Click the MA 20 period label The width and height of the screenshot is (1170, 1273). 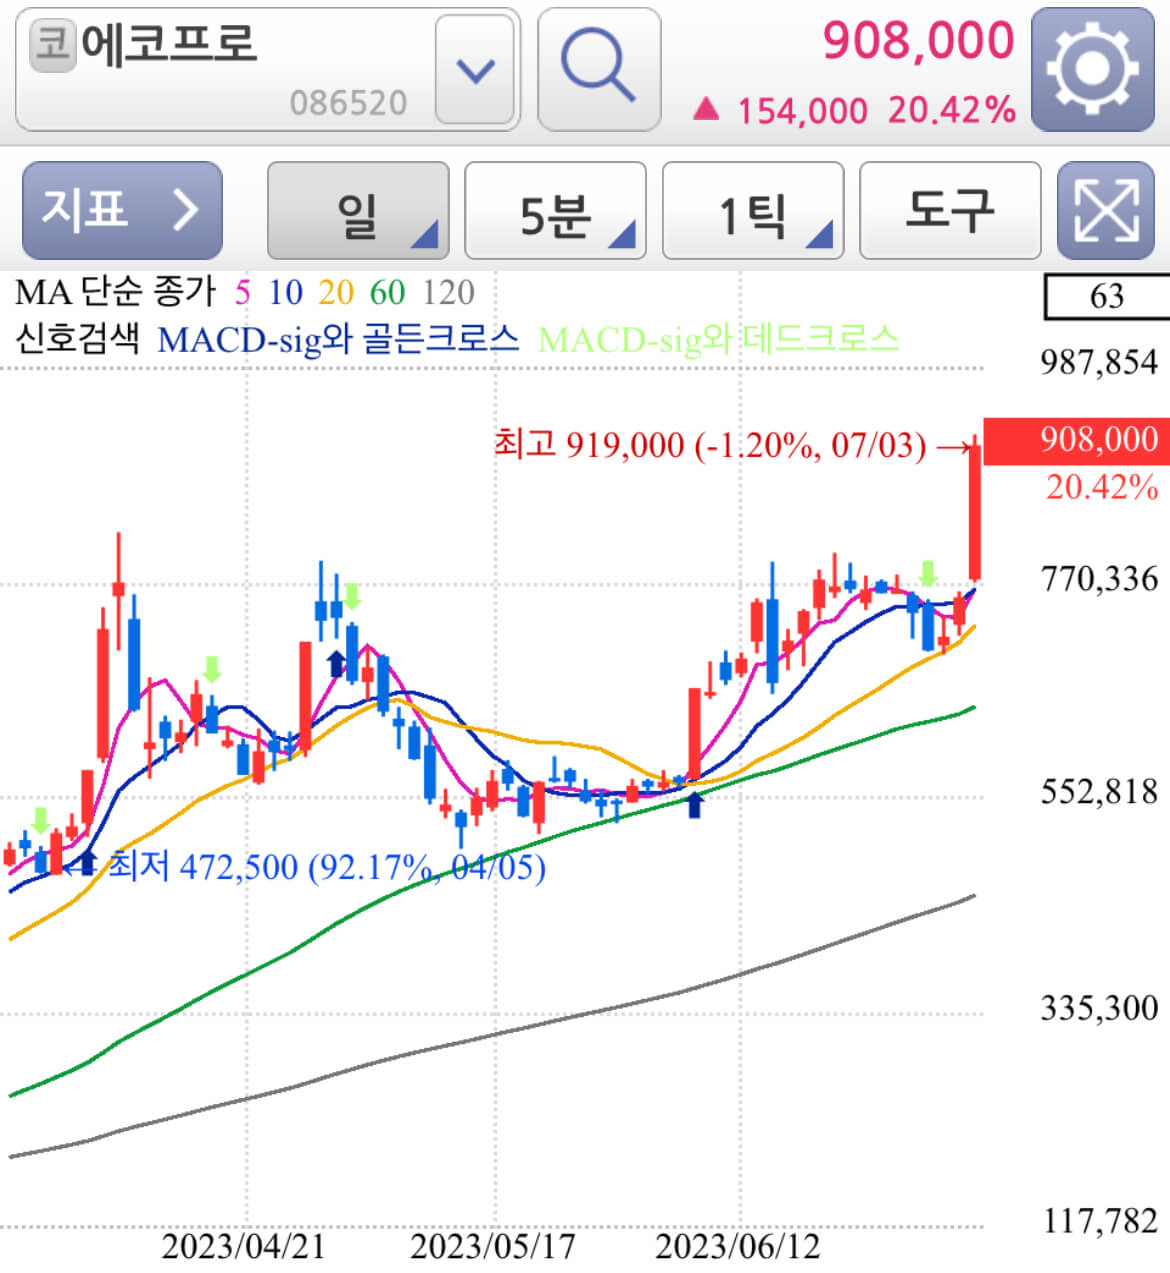point(336,292)
